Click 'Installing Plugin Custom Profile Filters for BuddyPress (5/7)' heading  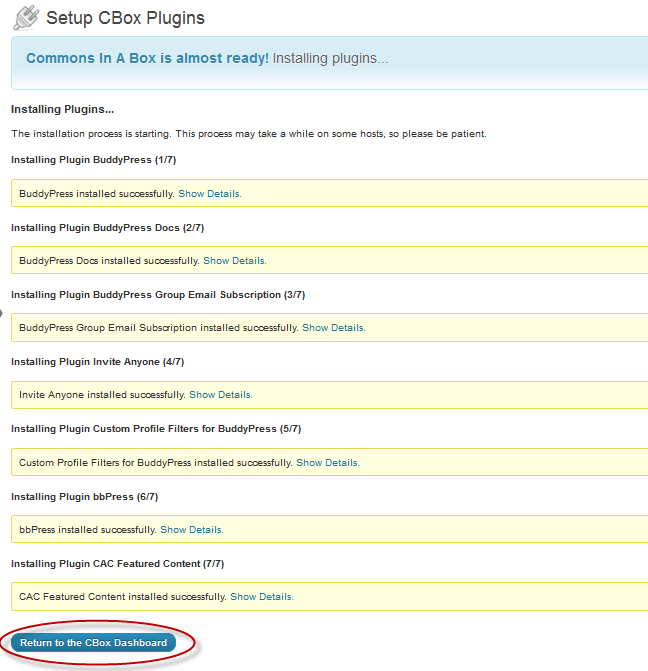pyautogui.click(x=156, y=429)
